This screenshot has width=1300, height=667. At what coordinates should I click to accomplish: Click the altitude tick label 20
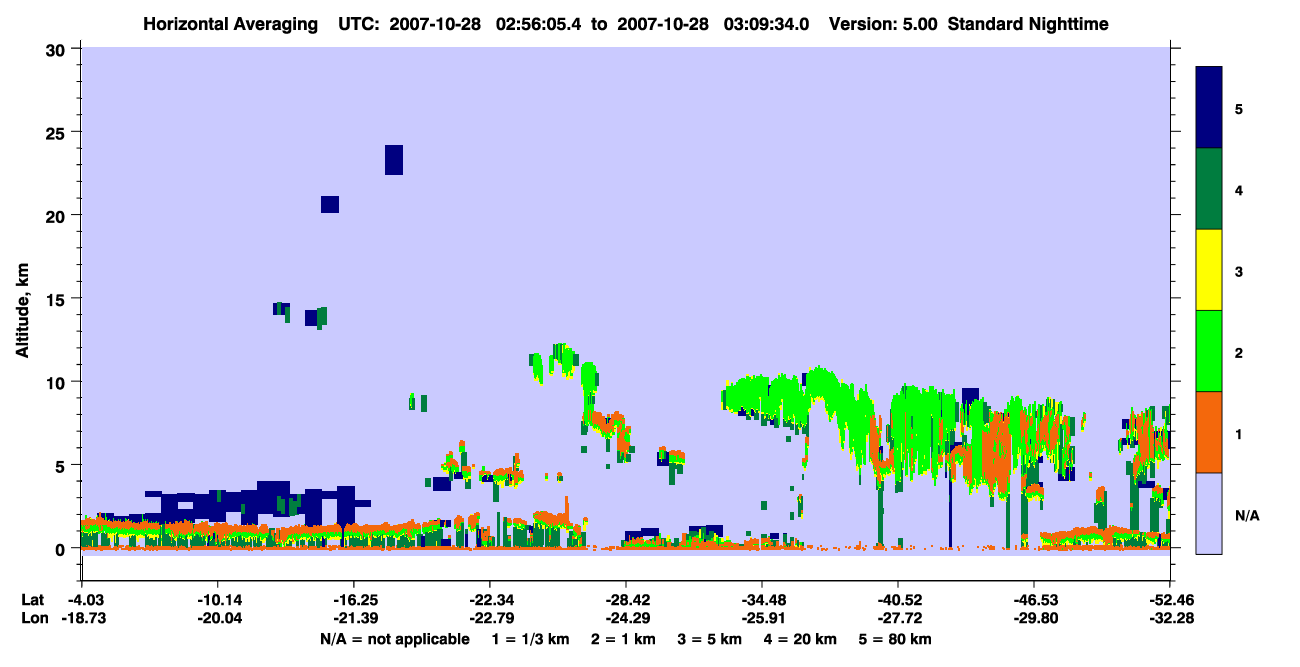click(x=58, y=215)
